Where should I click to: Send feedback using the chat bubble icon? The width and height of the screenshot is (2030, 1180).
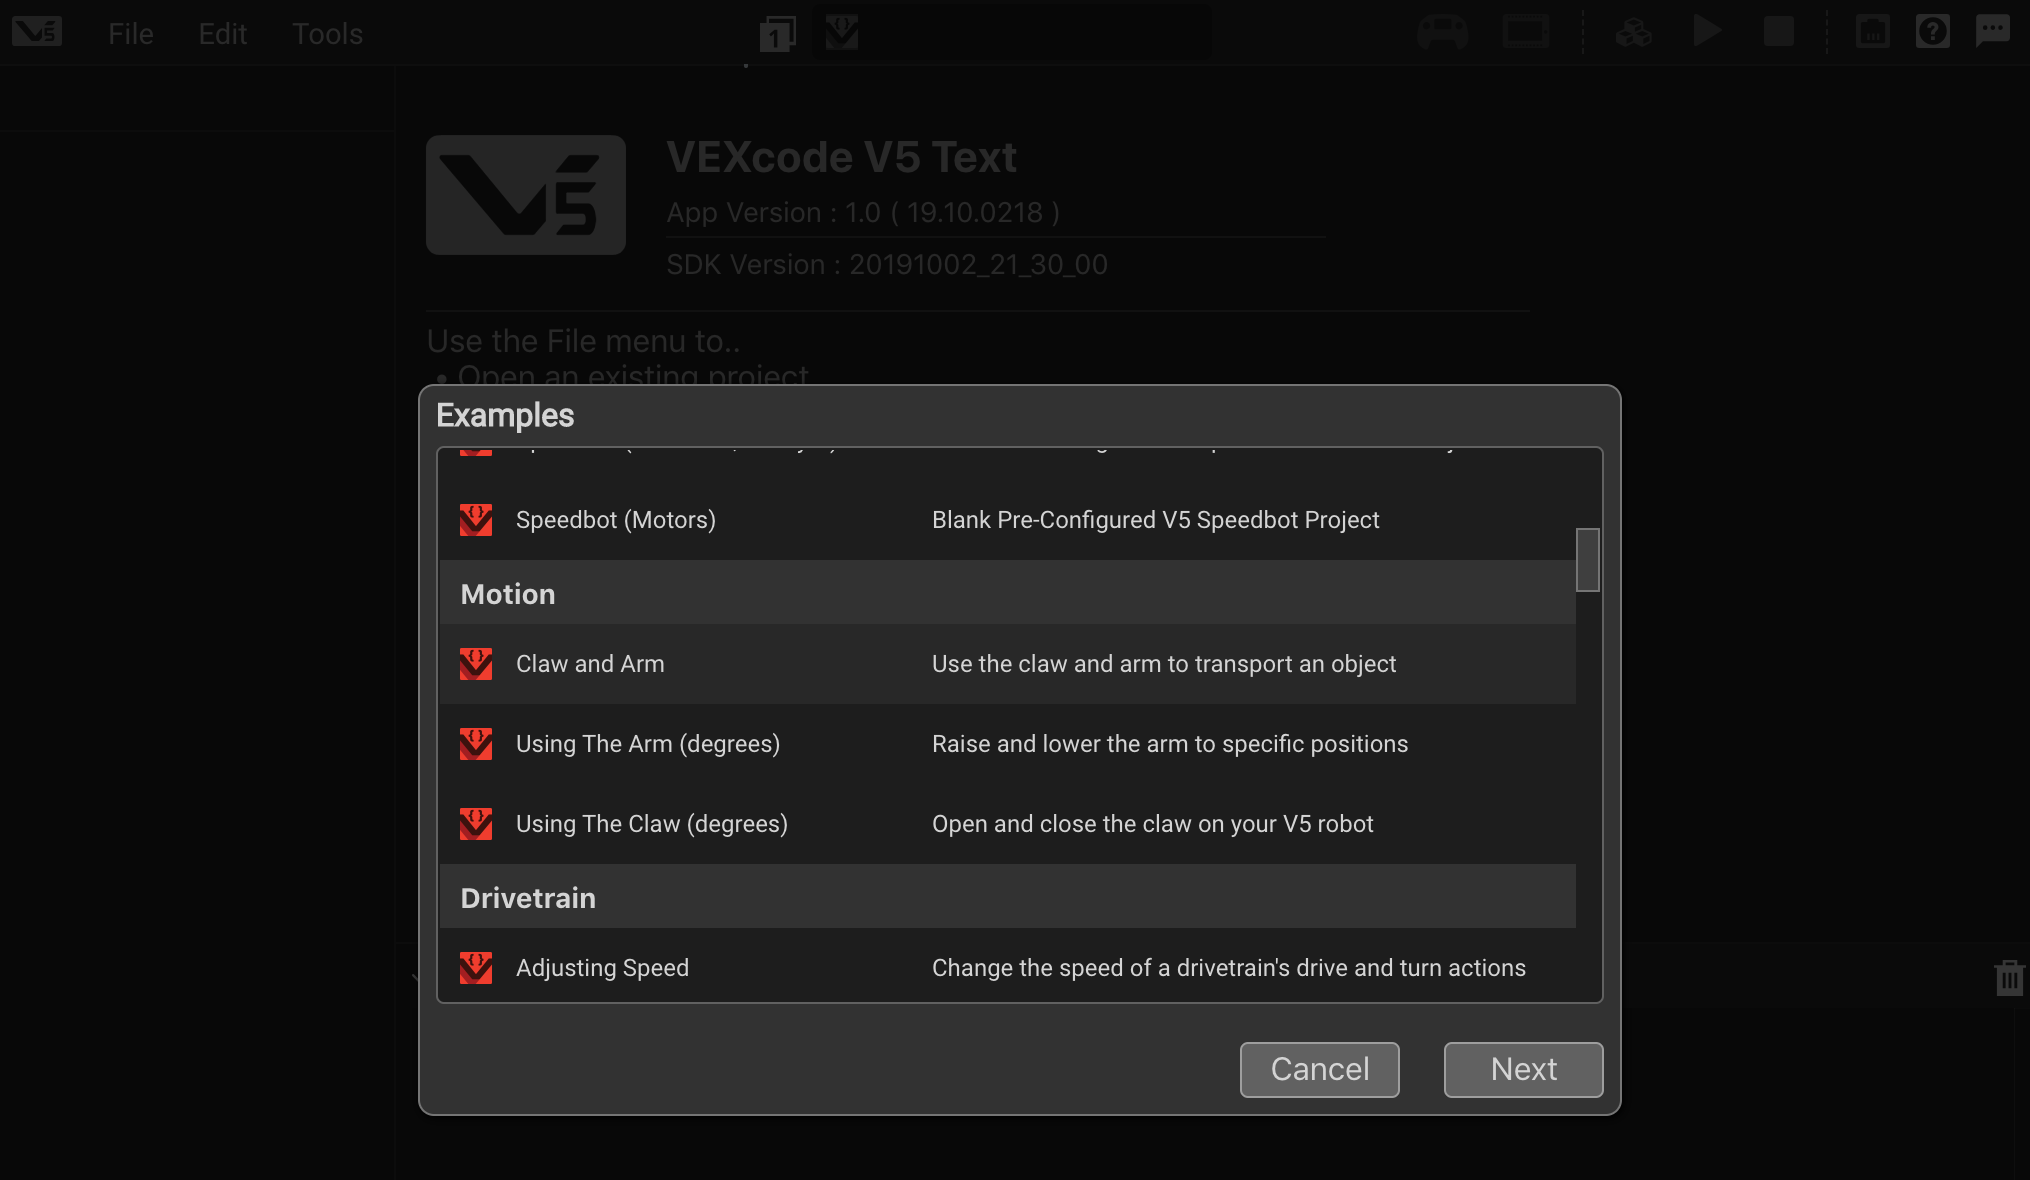click(x=1993, y=31)
